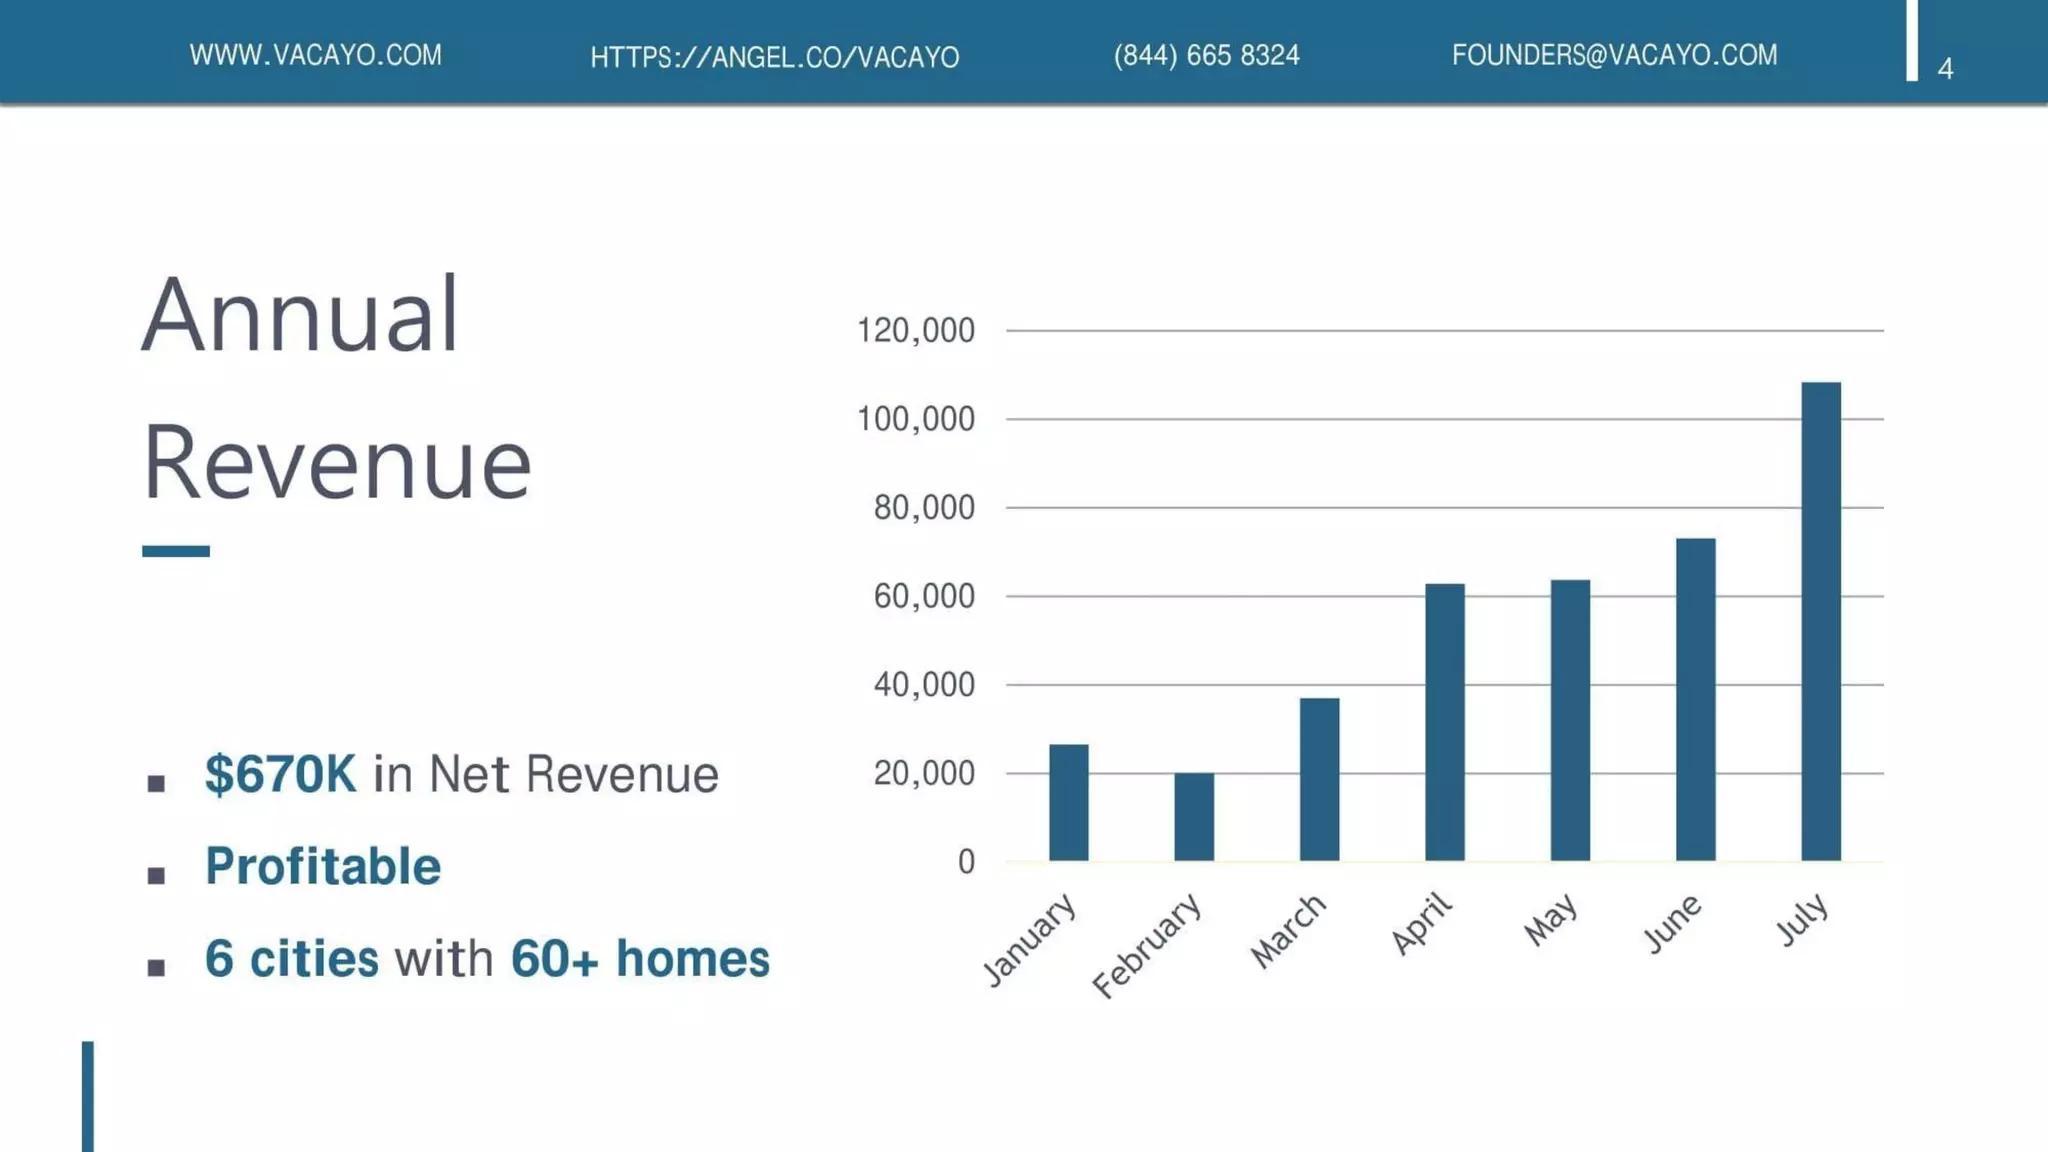Select the 80,000 y-axis value

924,508
